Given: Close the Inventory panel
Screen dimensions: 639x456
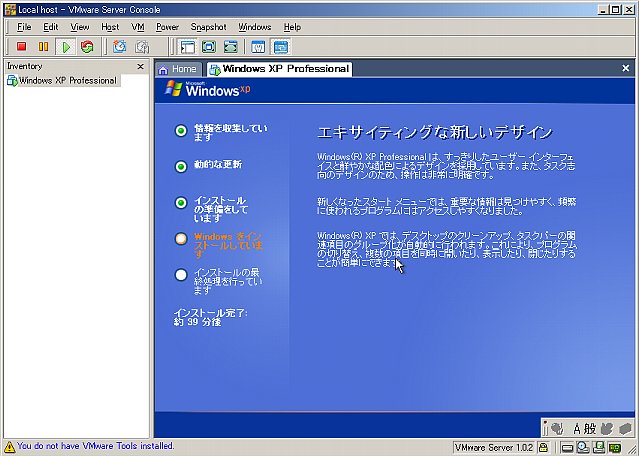Looking at the screenshot, I should [x=141, y=66].
